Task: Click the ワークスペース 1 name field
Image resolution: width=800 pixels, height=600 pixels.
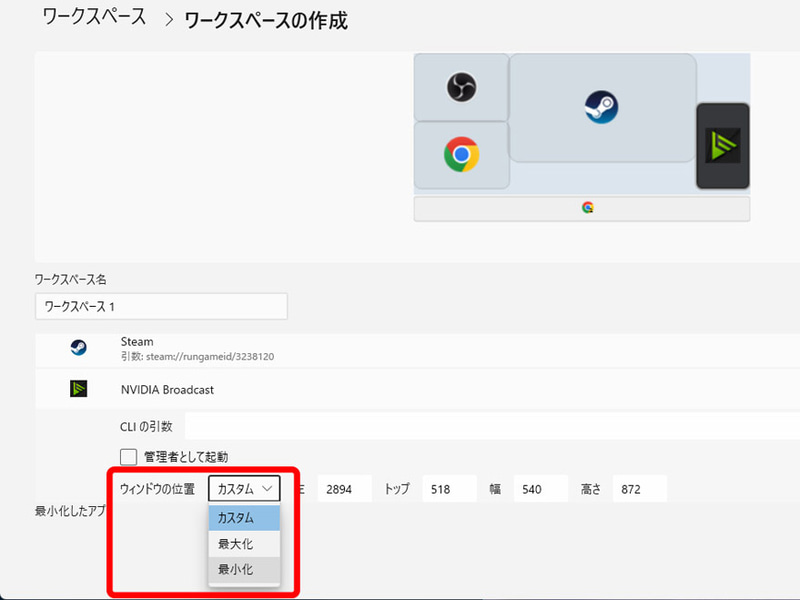Action: [160, 306]
